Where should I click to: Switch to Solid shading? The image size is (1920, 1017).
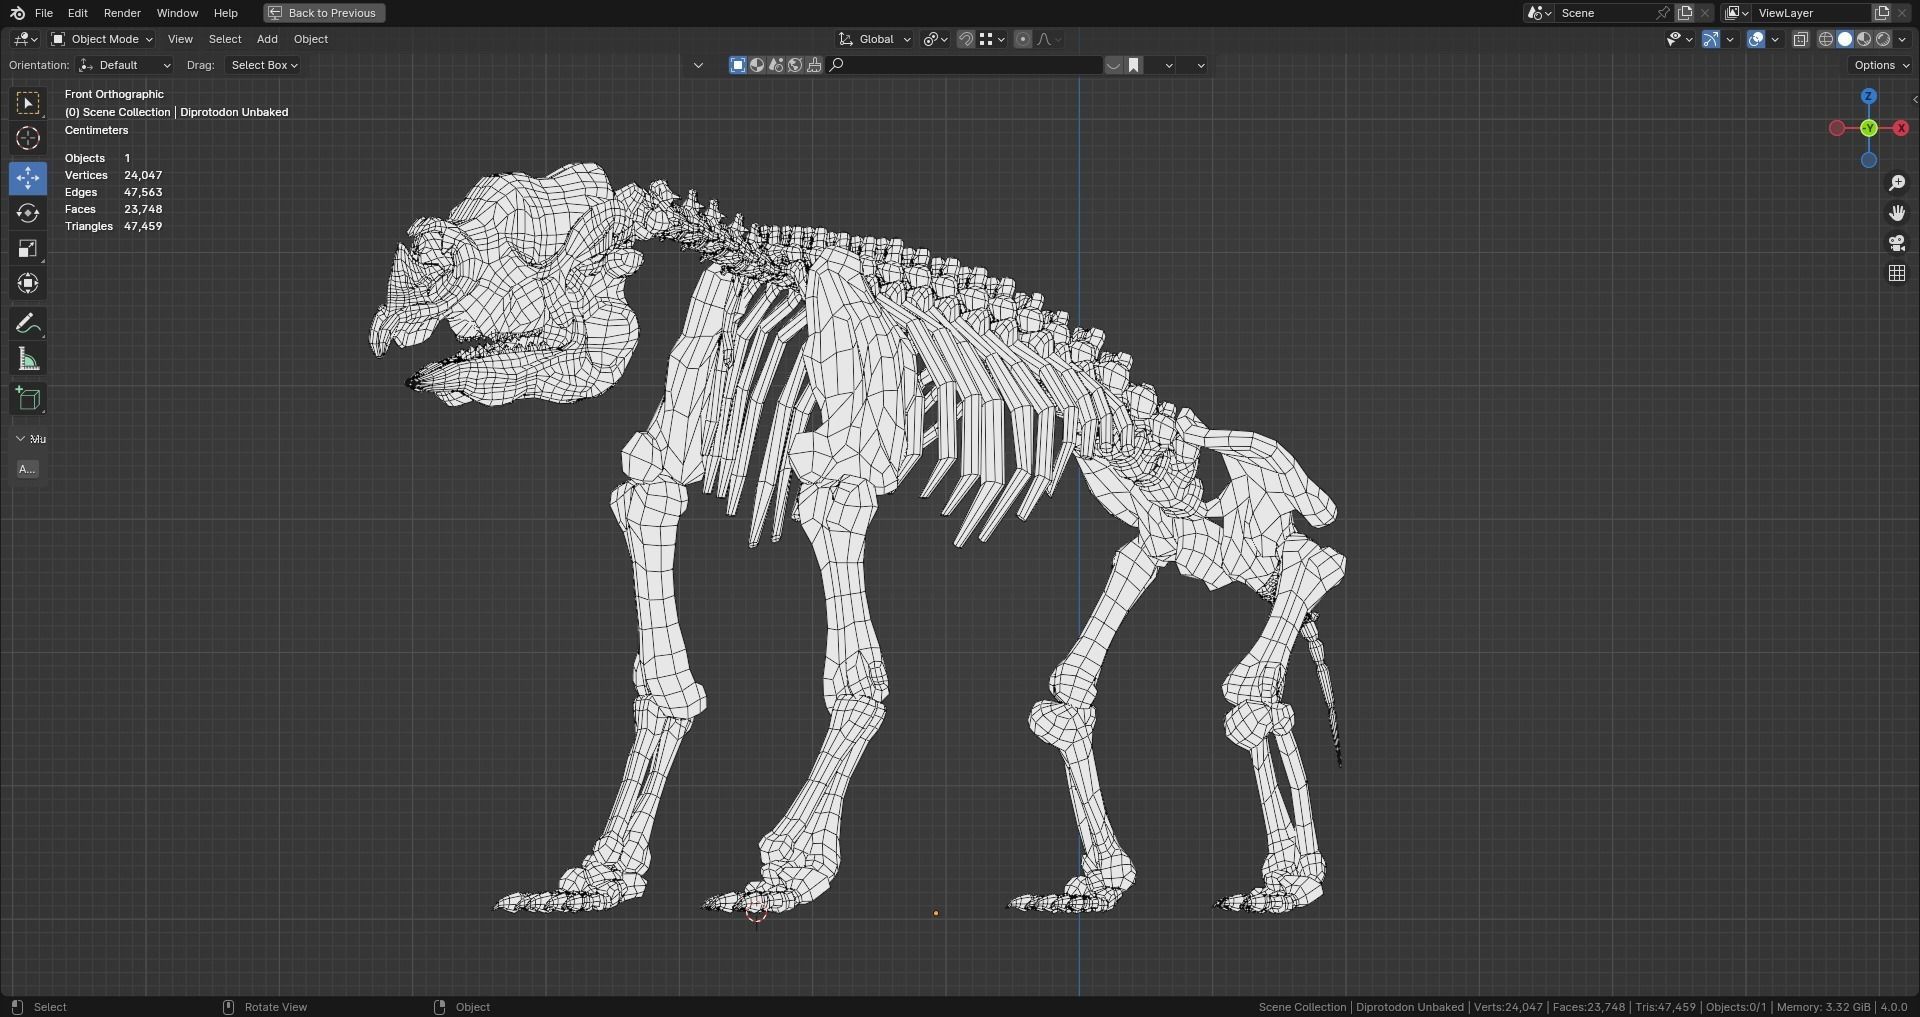point(1845,39)
